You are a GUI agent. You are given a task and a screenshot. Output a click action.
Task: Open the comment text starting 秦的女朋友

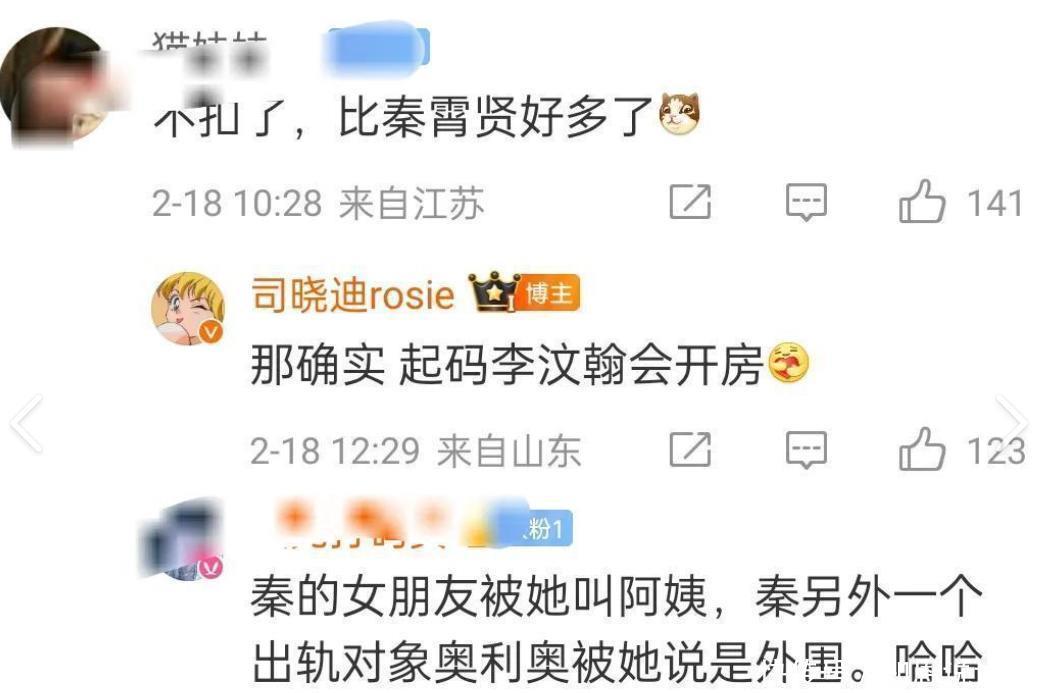tap(616, 629)
